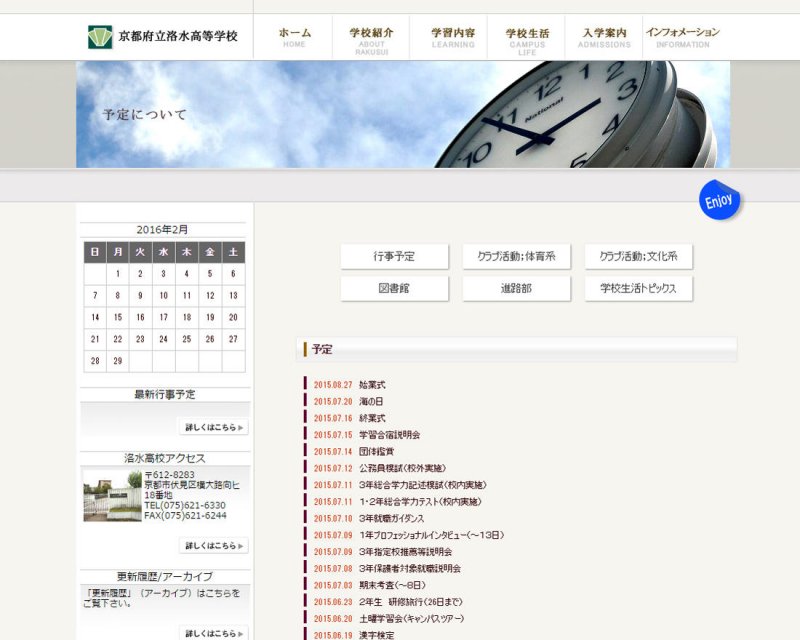
Task: Click the blue Enjoy badge
Action: (719, 200)
